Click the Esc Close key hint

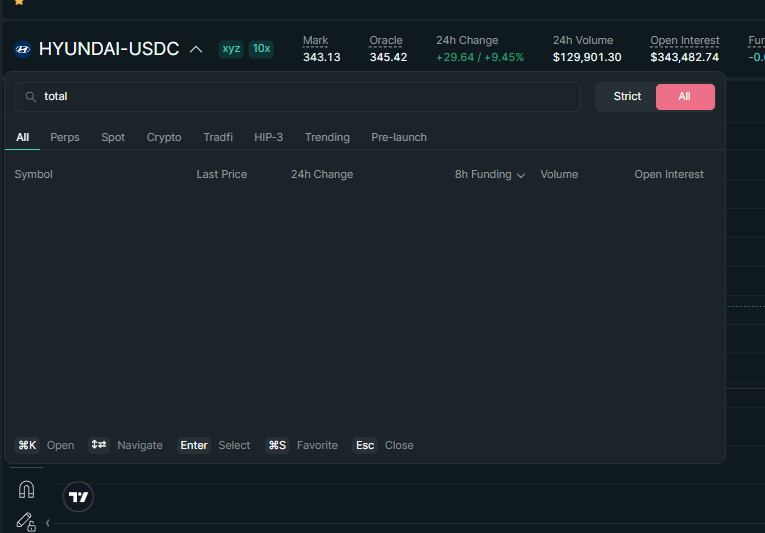coord(365,446)
